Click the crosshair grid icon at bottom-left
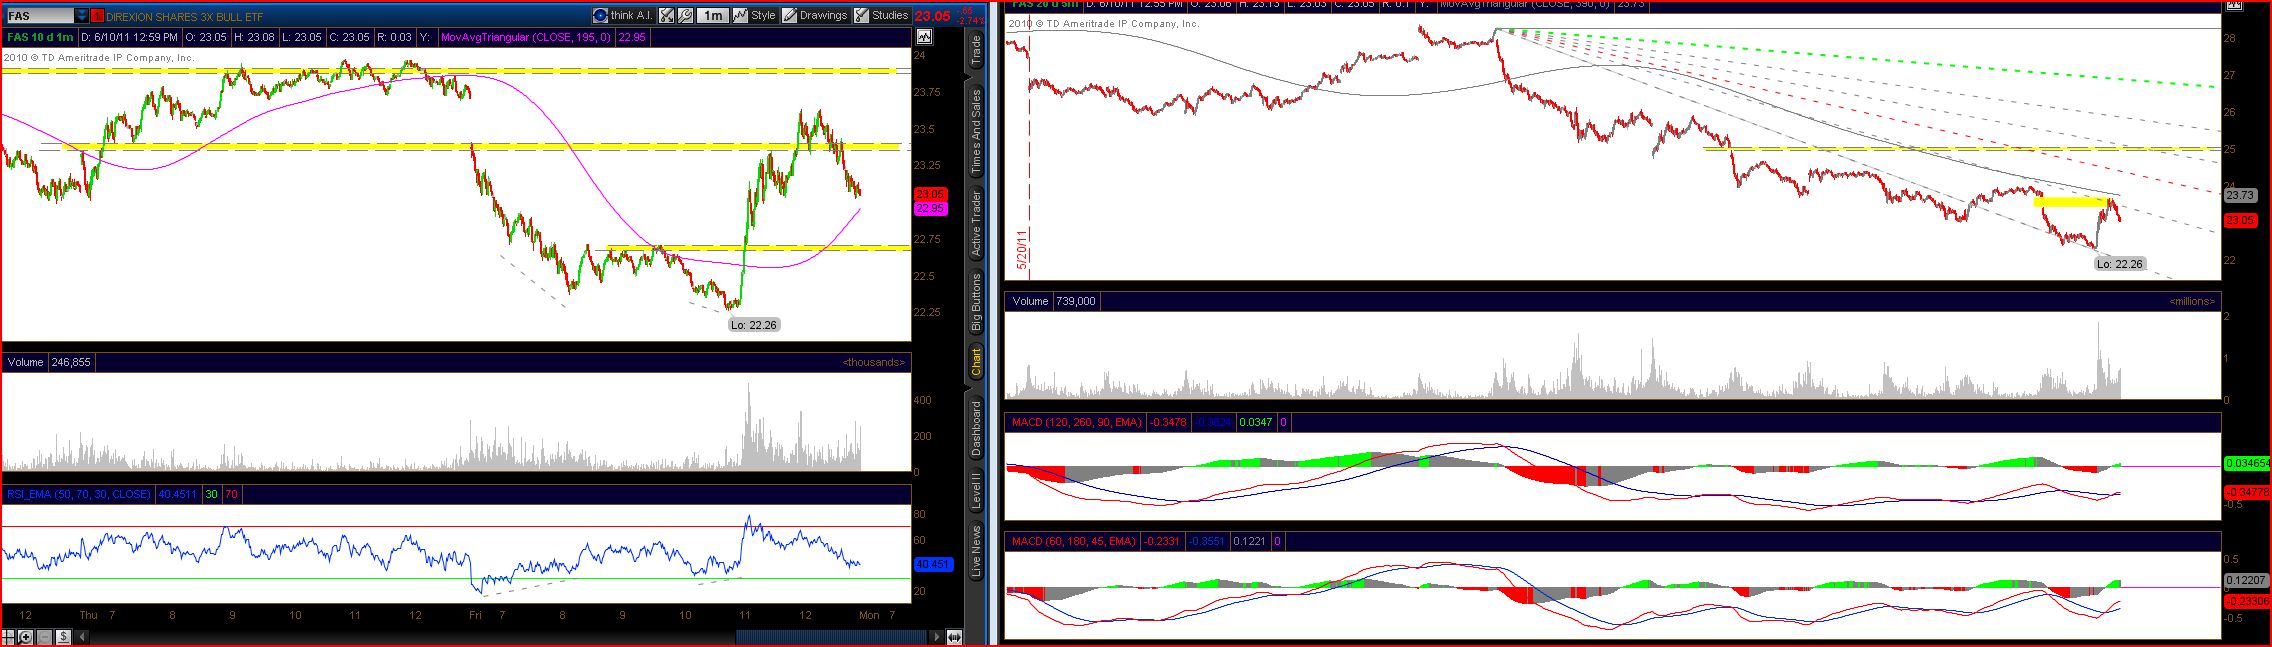This screenshot has width=2272, height=647. click(x=8, y=637)
